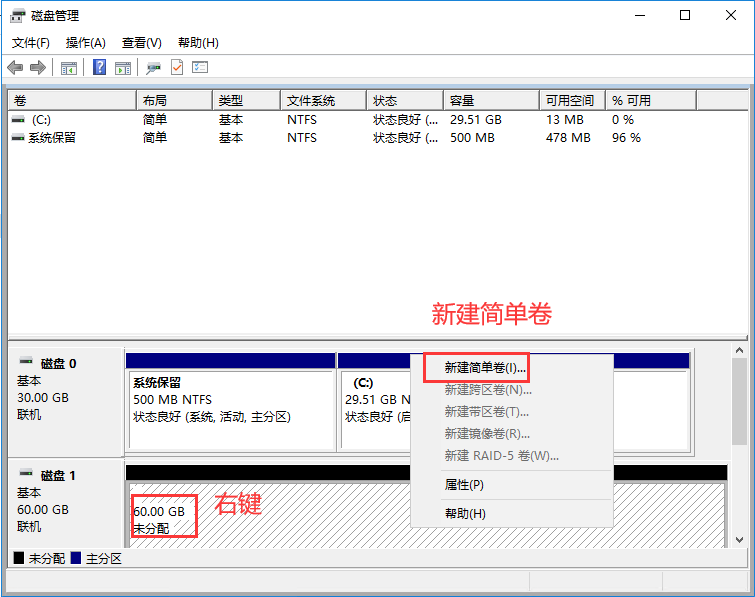Click the scroll down arrow of disk pane
The width and height of the screenshot is (755, 597).
click(x=740, y=540)
